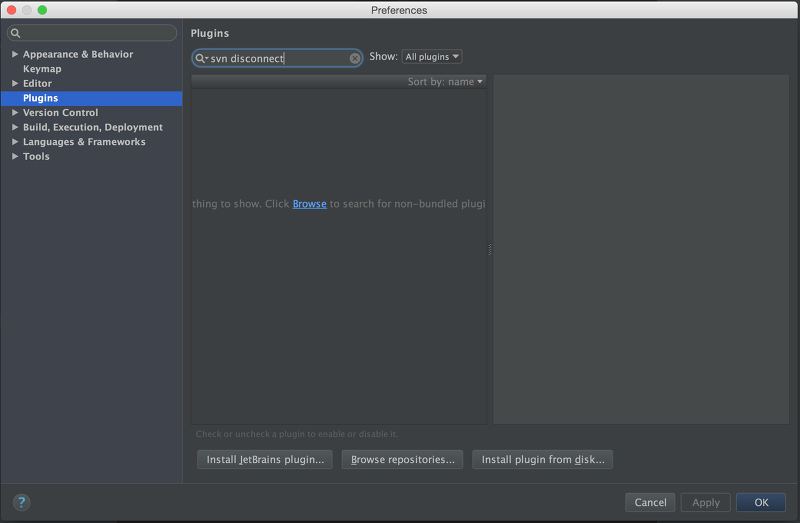Open Browse repositories dialog
This screenshot has width=800, height=523.
(x=402, y=459)
